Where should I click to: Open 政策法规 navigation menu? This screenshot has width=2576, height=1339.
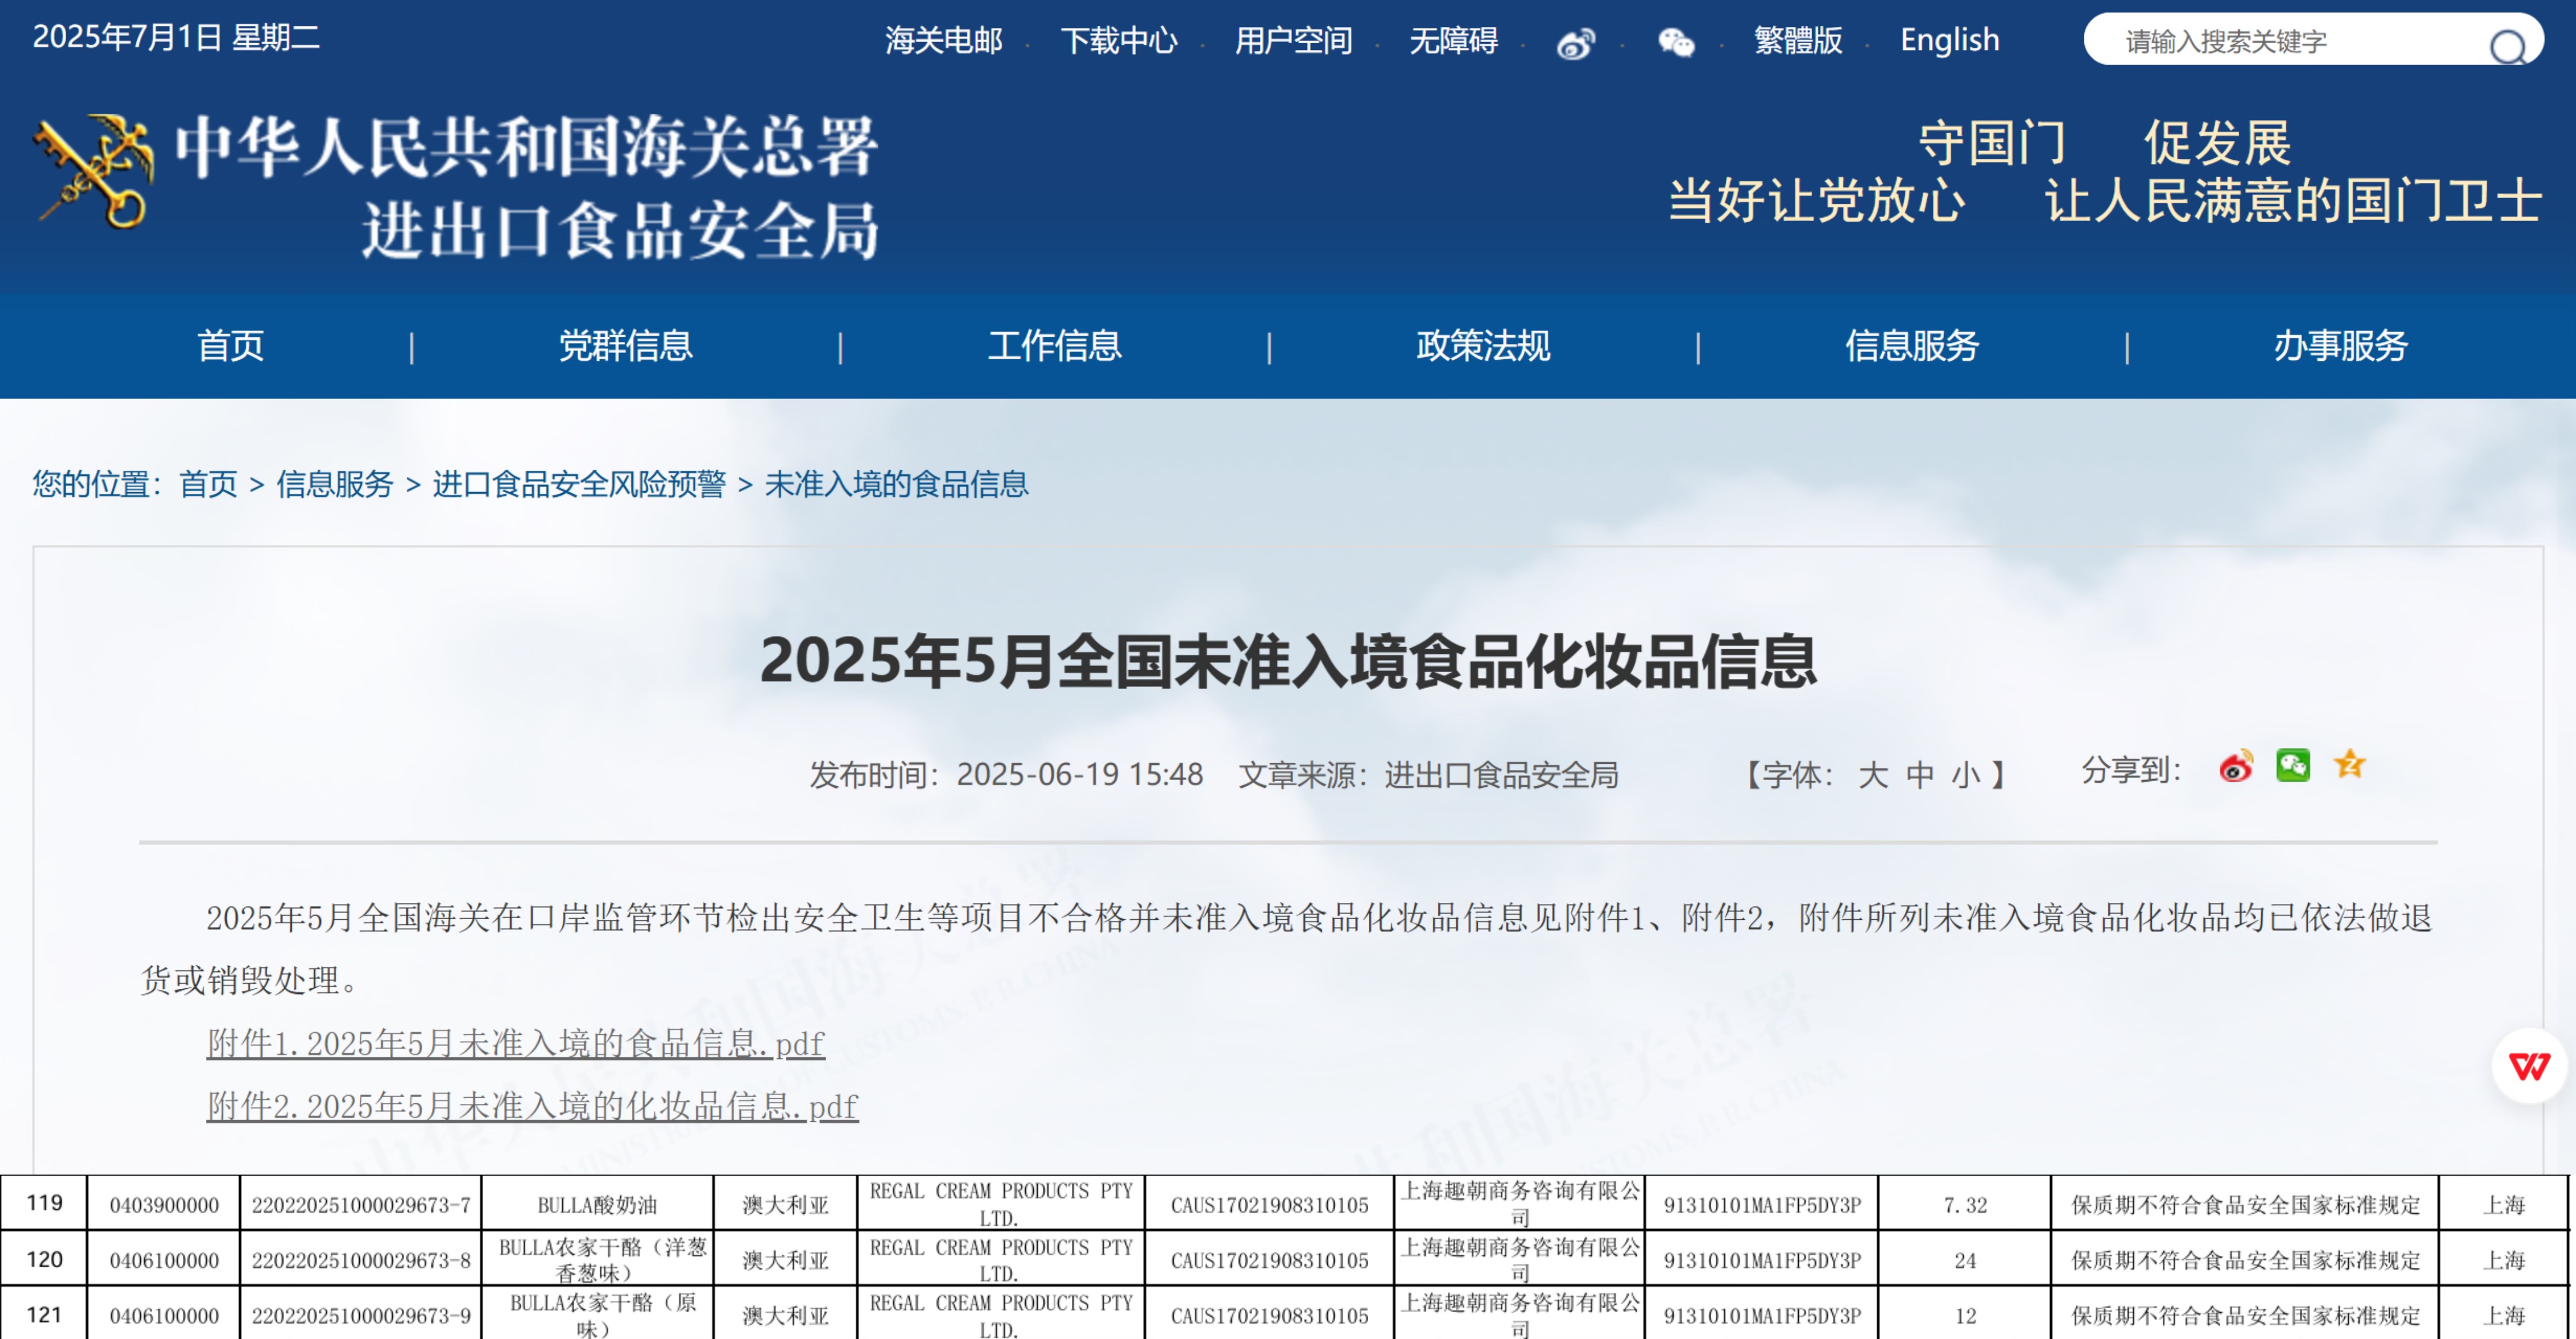(1483, 346)
